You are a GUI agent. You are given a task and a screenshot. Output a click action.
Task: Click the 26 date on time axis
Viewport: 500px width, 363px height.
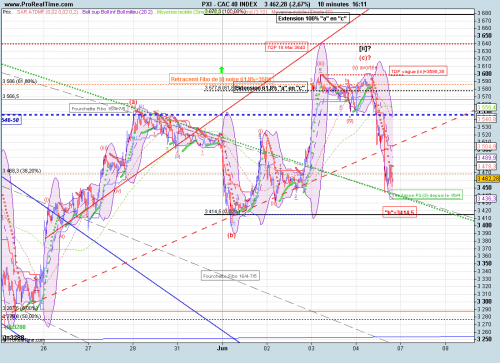[44, 348]
